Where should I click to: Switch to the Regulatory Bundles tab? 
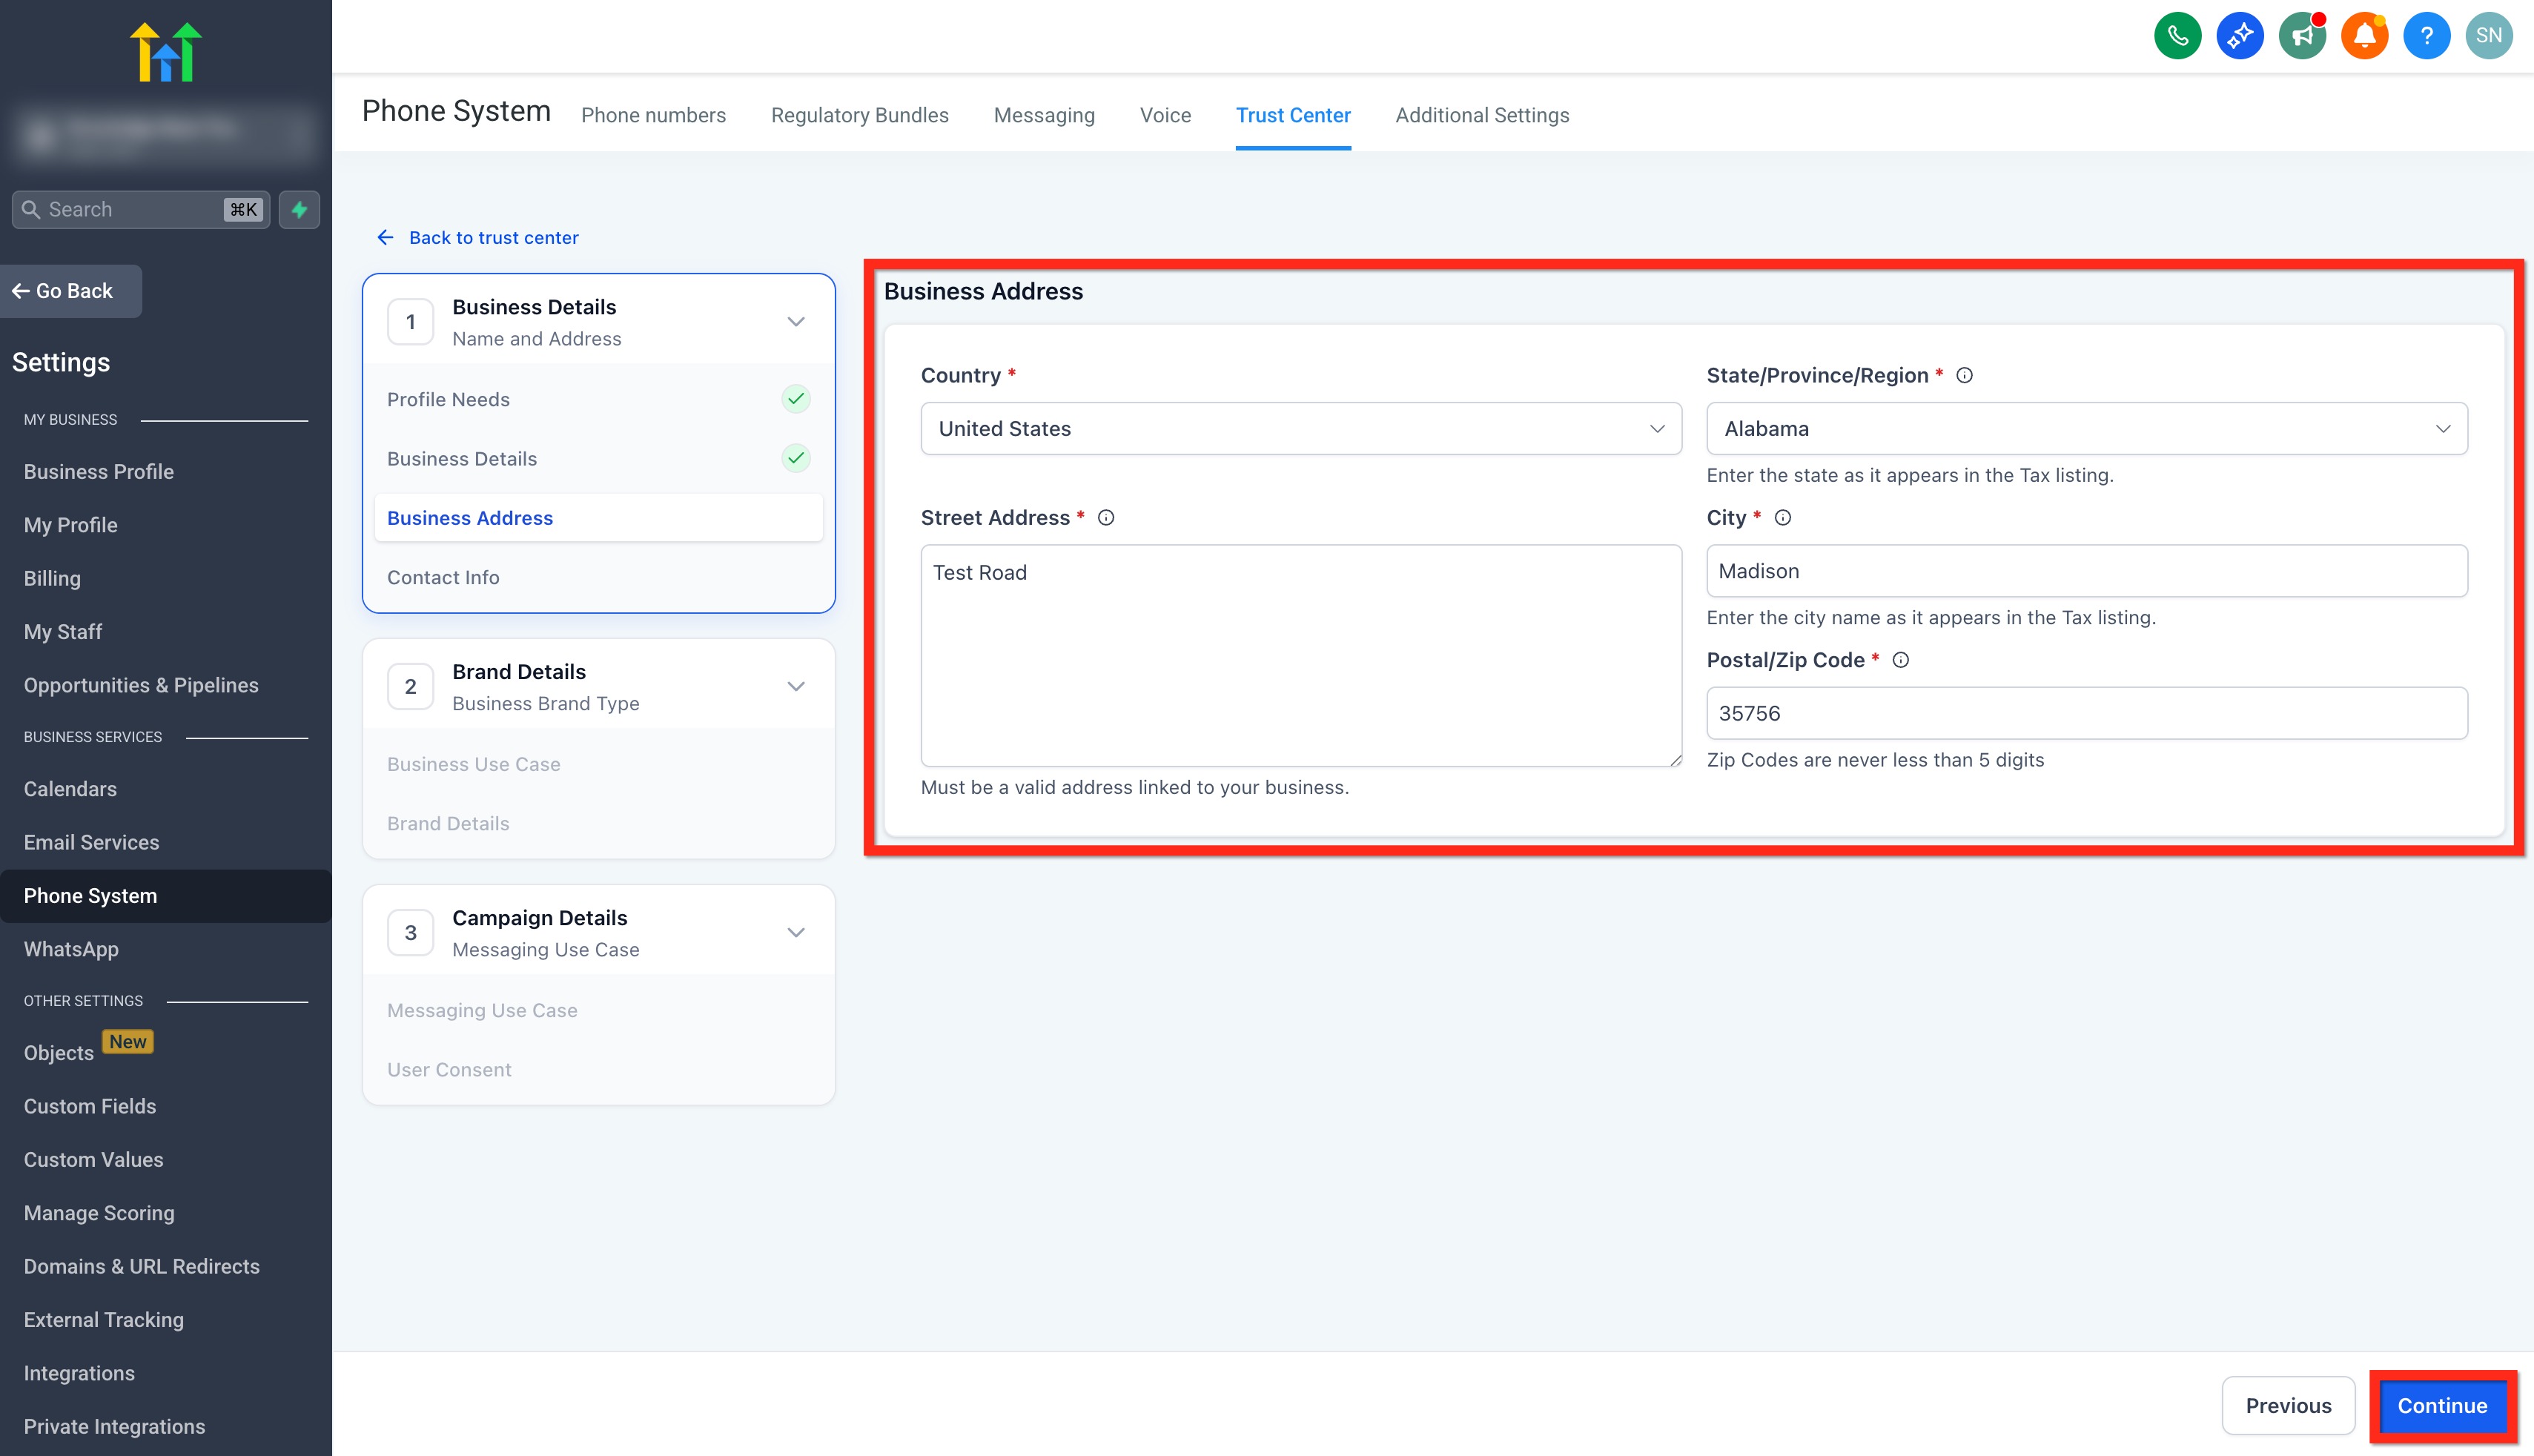[x=859, y=115]
